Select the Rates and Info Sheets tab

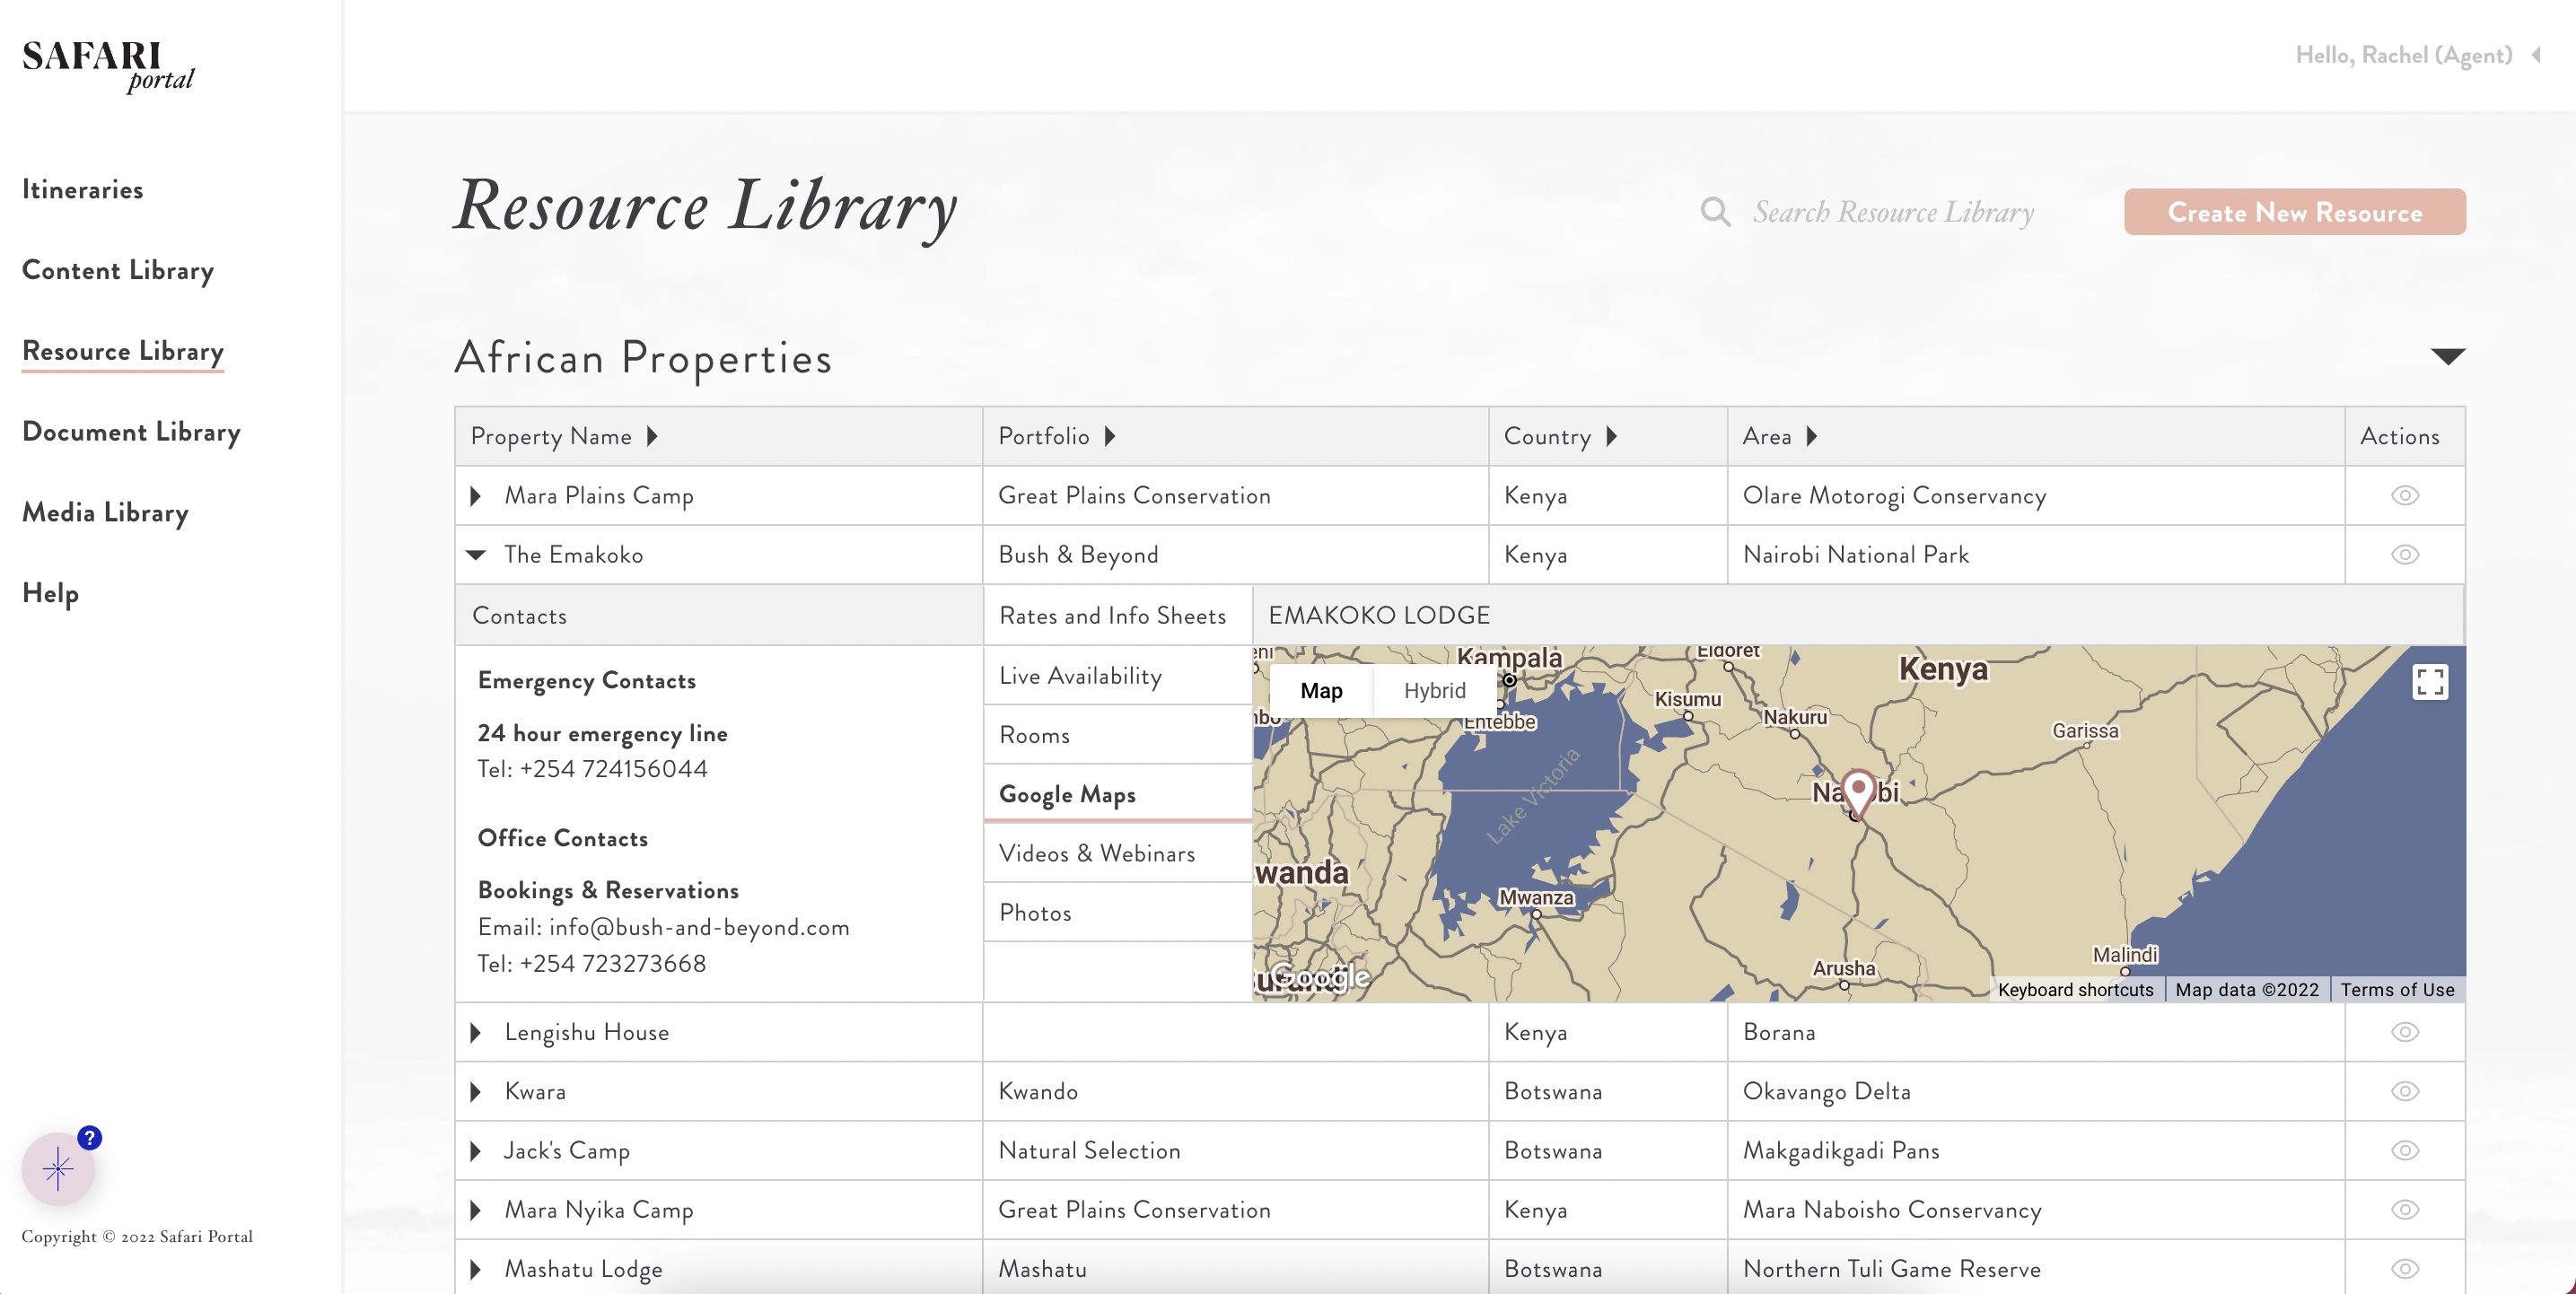1118,616
